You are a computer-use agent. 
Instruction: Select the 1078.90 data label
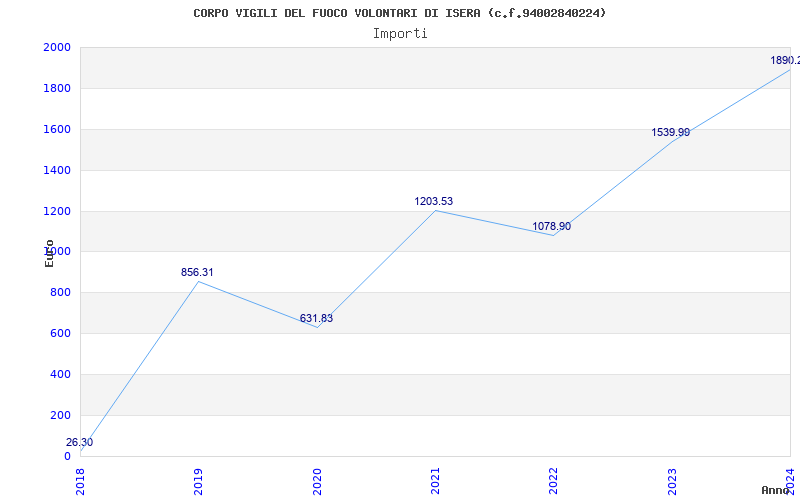pyautogui.click(x=552, y=227)
